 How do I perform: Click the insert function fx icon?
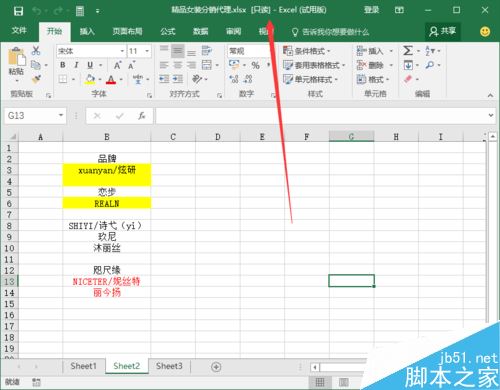(142, 116)
